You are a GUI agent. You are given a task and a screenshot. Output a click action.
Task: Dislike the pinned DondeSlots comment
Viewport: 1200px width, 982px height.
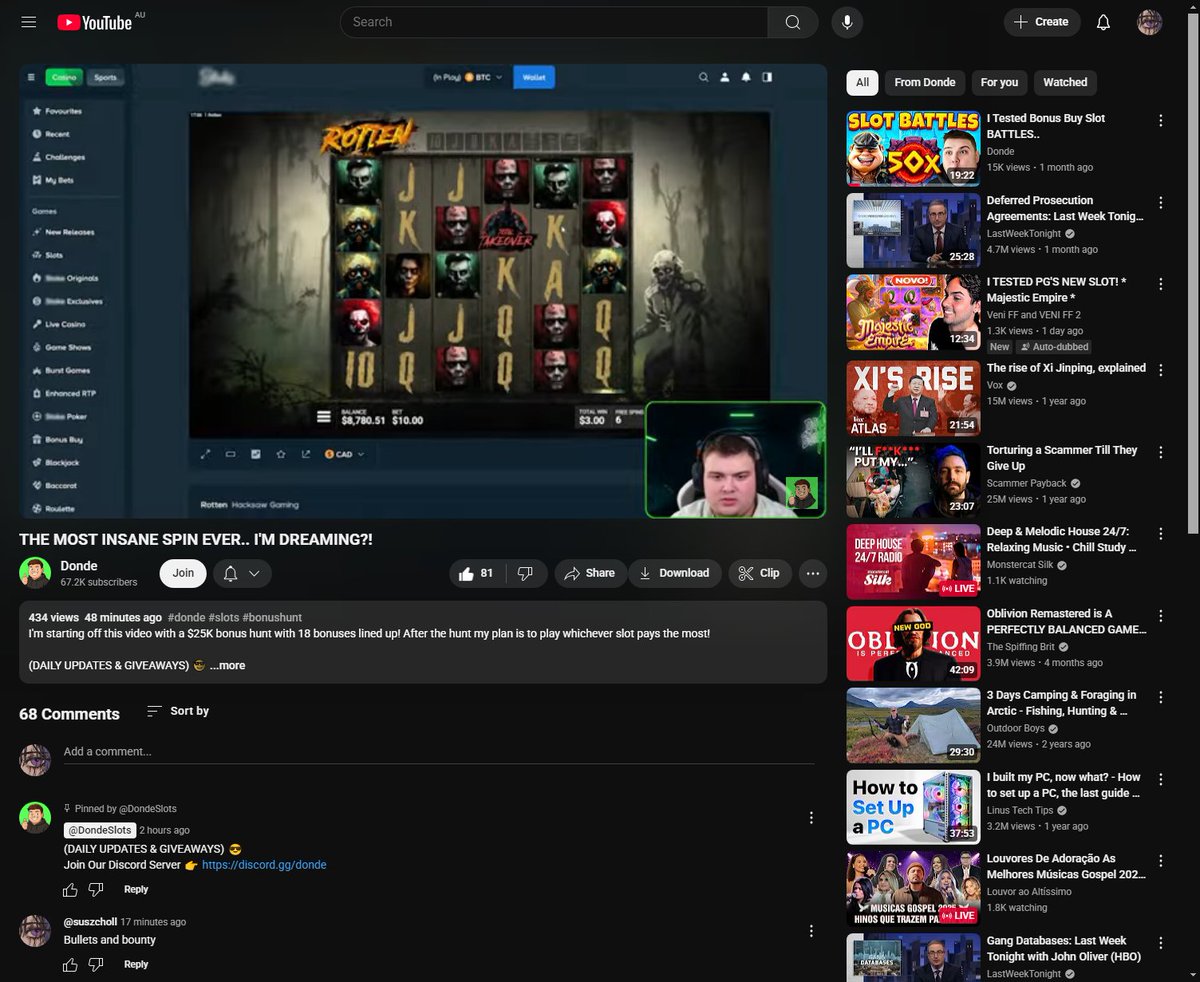[x=96, y=889]
